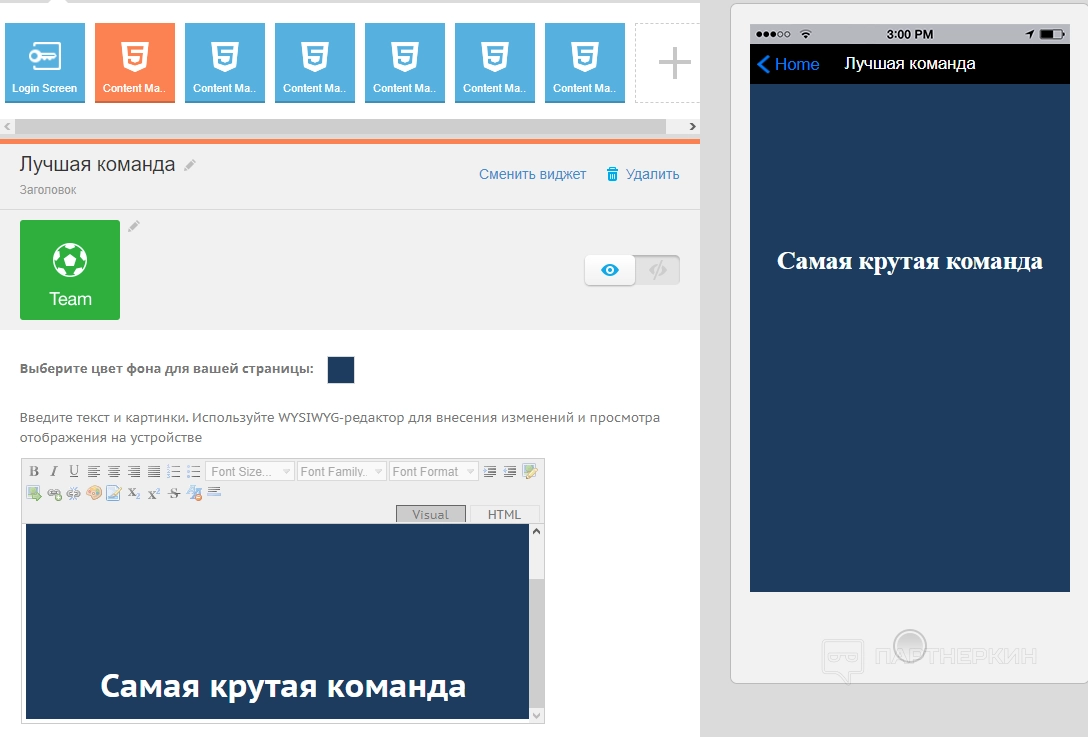
Task: Open the Font Format dropdown
Action: pyautogui.click(x=433, y=472)
